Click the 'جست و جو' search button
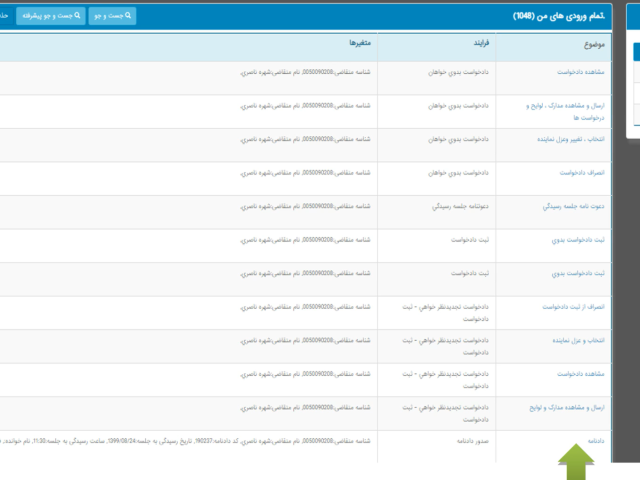 tap(112, 16)
